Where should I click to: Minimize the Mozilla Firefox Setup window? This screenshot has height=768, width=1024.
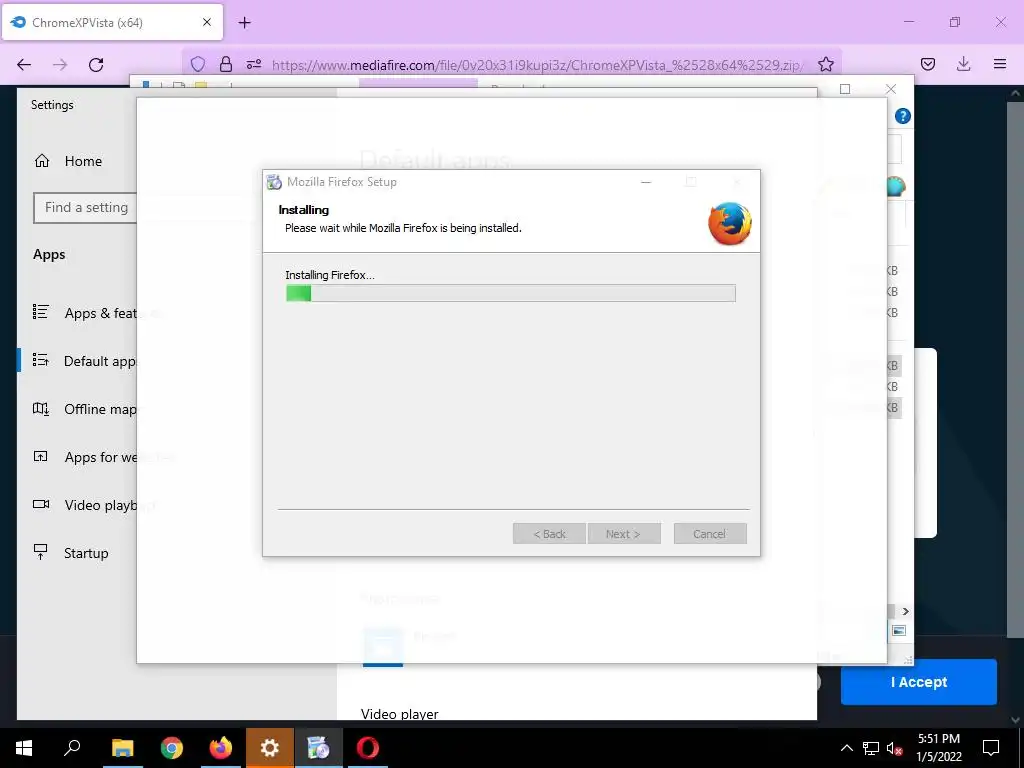point(646,182)
